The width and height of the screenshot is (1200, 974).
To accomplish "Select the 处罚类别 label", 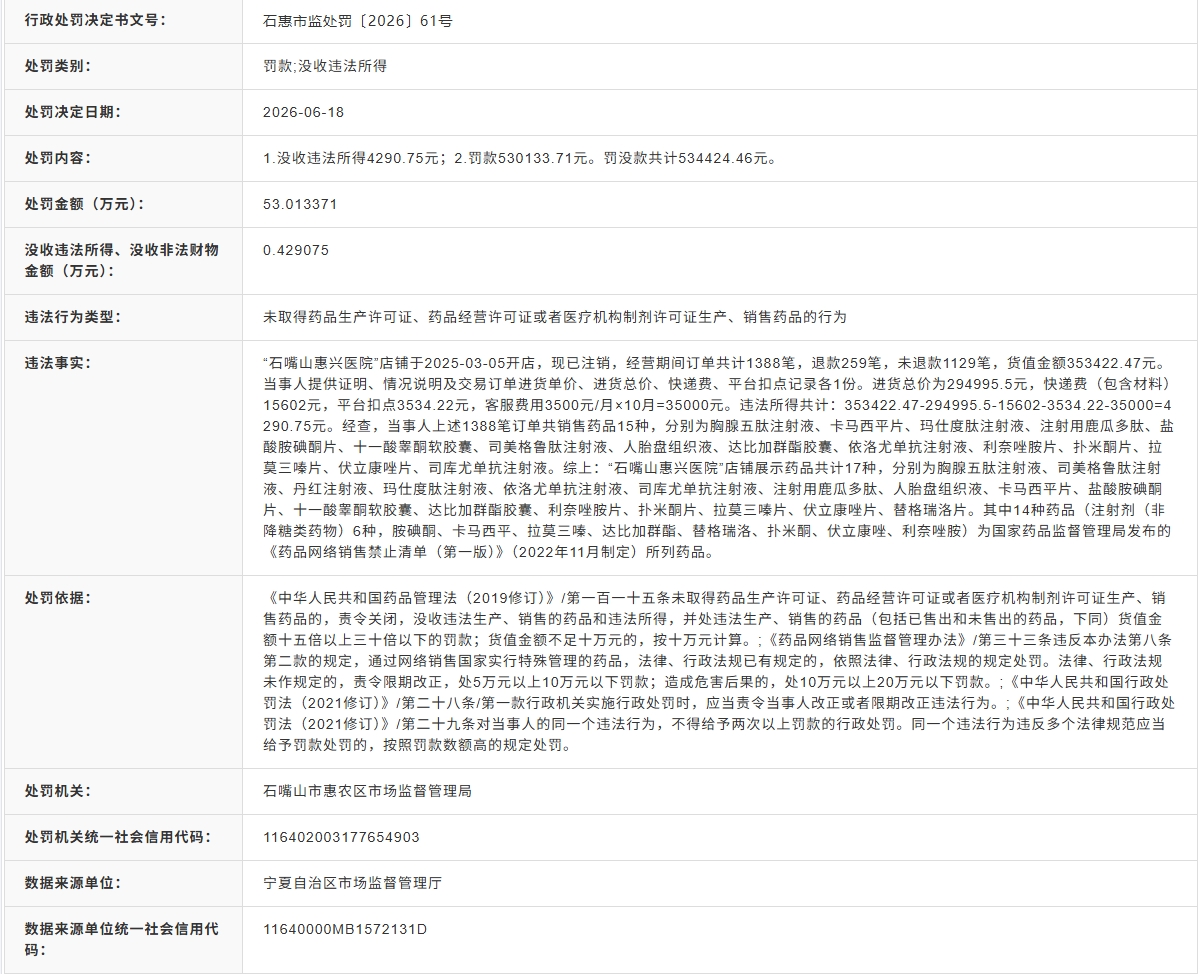I will pyautogui.click(x=58, y=66).
